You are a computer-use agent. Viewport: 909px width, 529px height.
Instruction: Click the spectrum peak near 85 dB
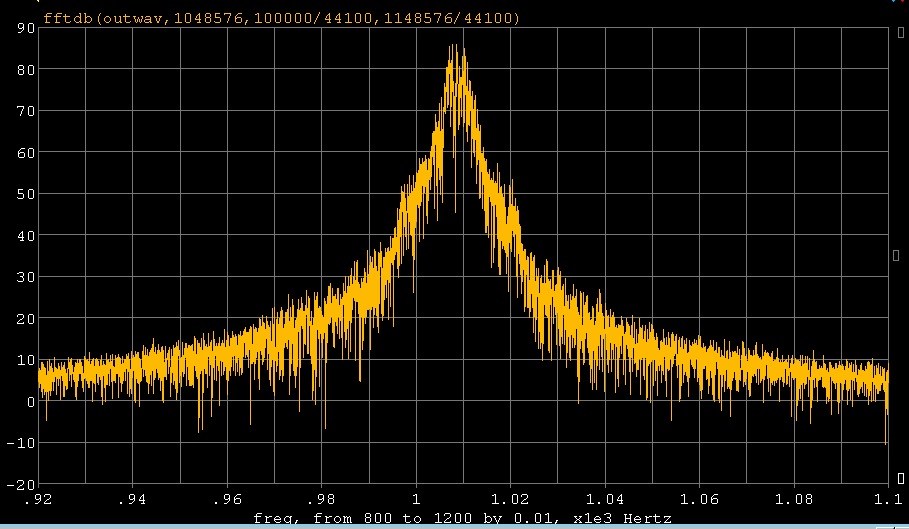pos(455,46)
